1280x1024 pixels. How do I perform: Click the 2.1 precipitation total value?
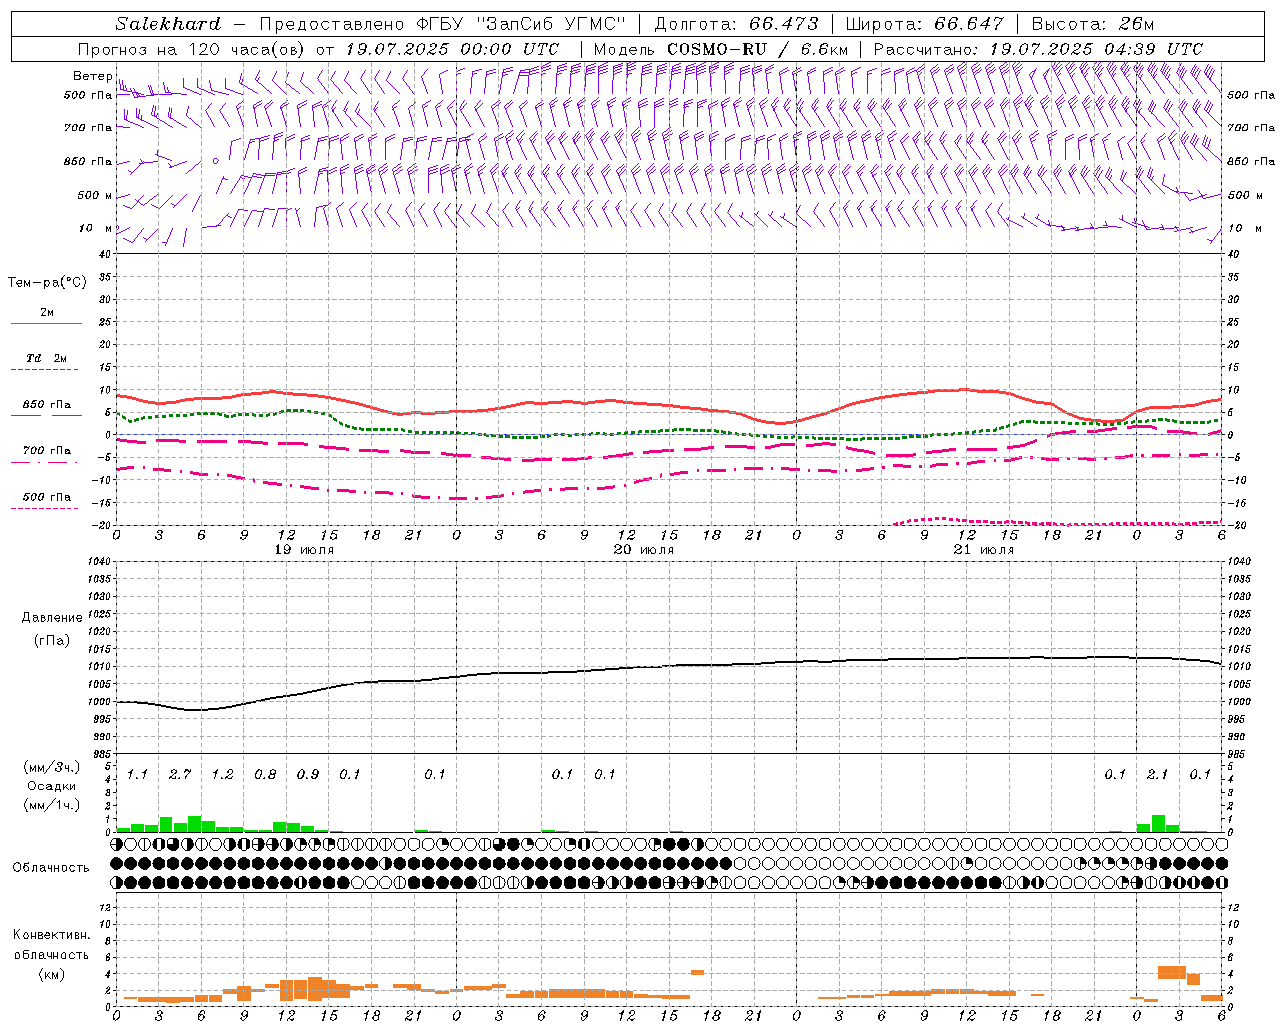tap(1157, 774)
